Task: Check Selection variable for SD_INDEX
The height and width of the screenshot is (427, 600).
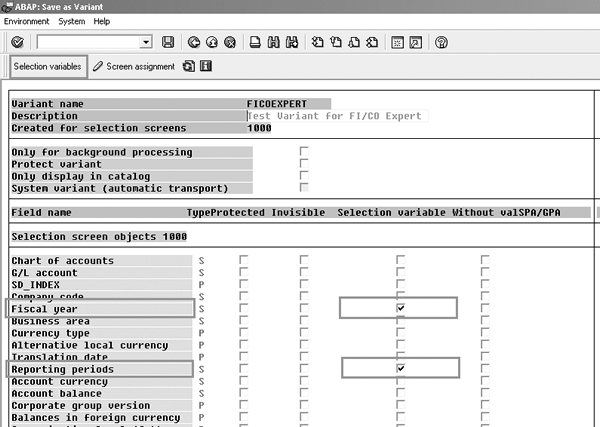Action: click(400, 284)
